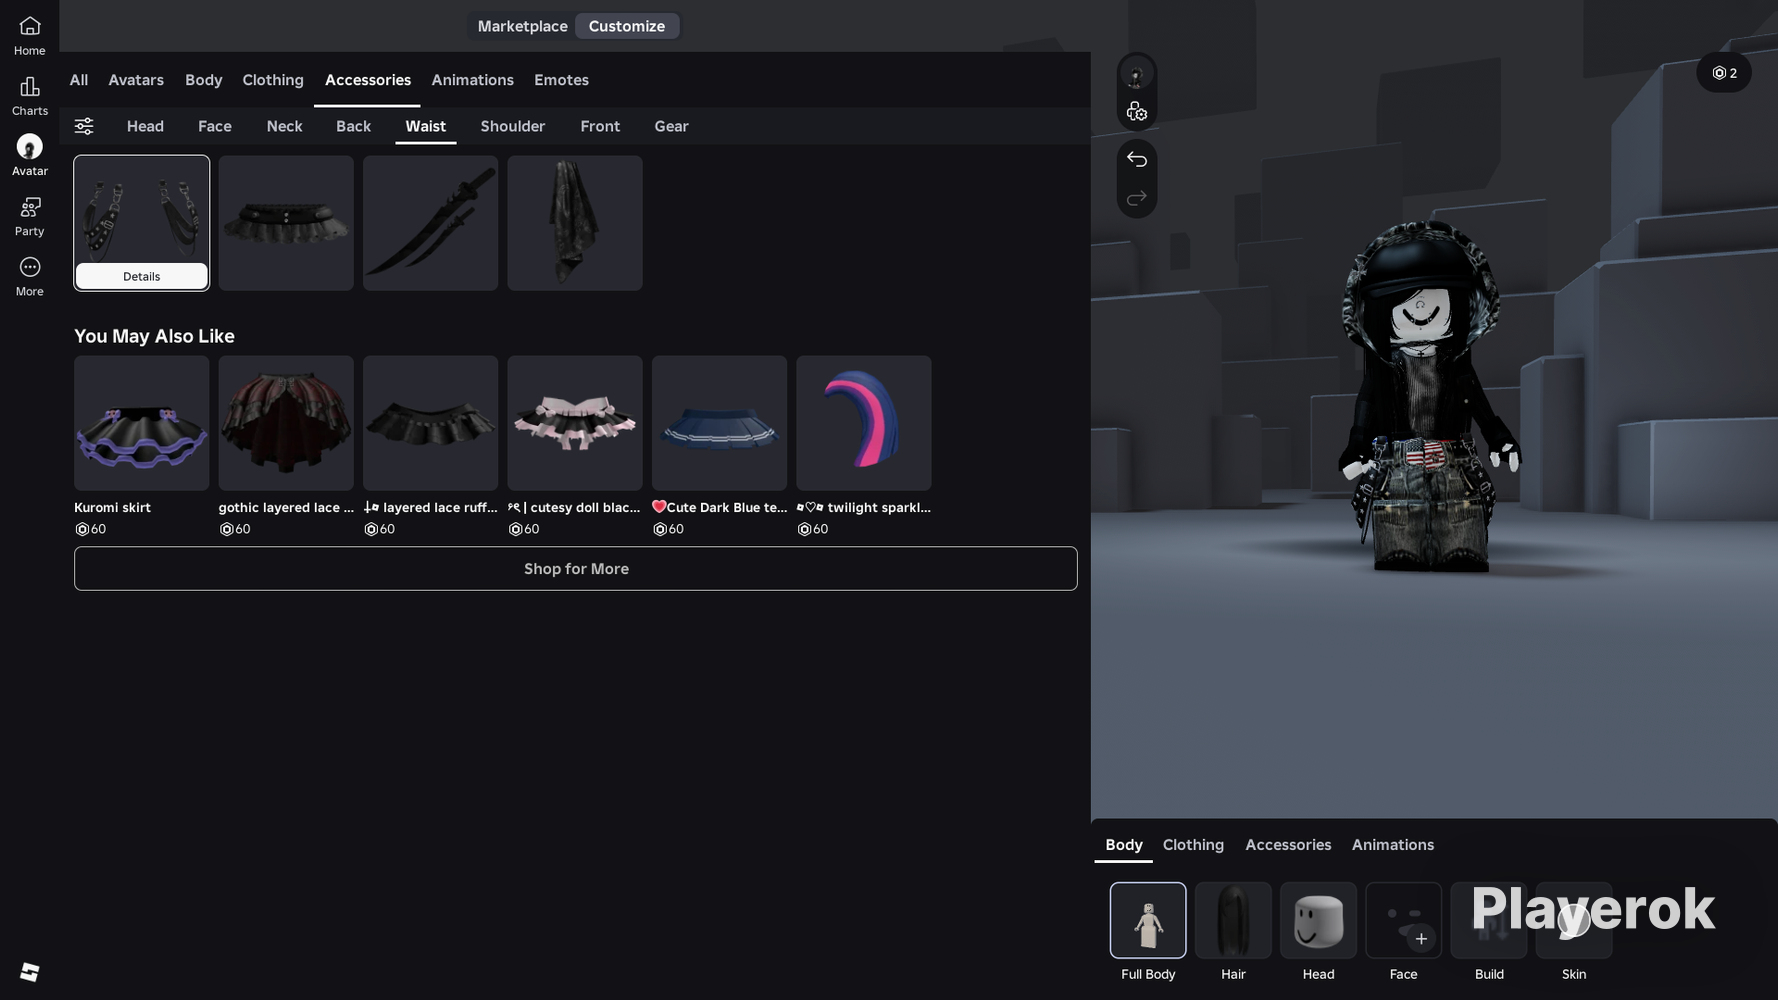Select the black dual swords accessory

pos(431,223)
